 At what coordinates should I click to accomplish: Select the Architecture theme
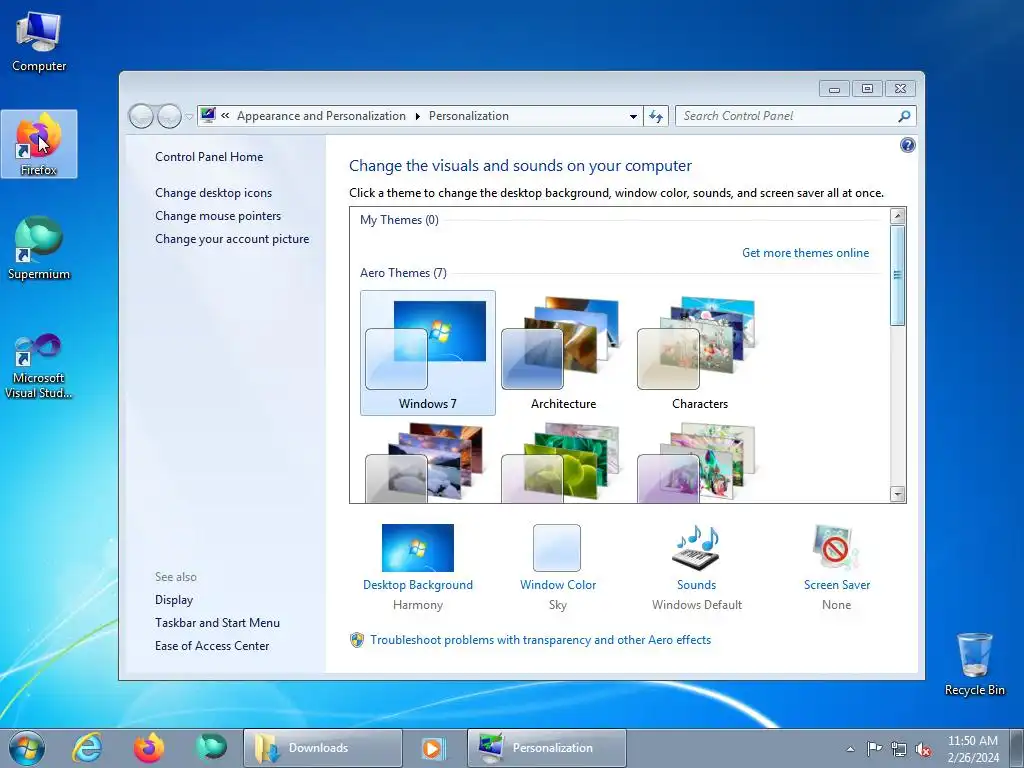563,353
